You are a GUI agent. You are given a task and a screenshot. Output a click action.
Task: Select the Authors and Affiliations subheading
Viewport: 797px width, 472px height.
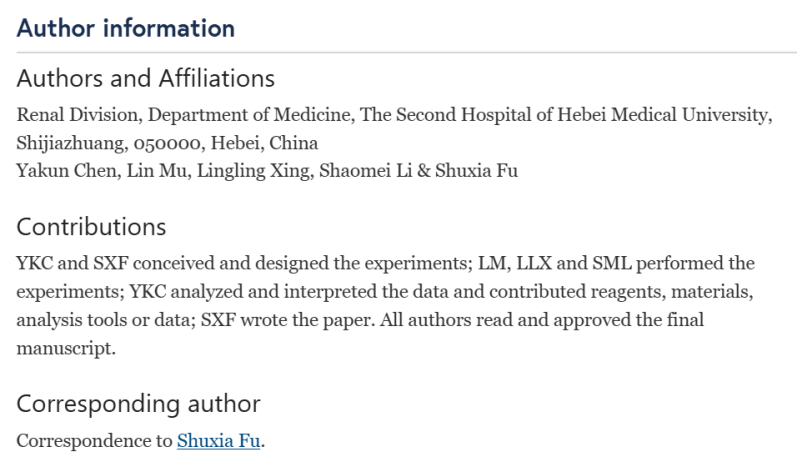click(x=145, y=78)
